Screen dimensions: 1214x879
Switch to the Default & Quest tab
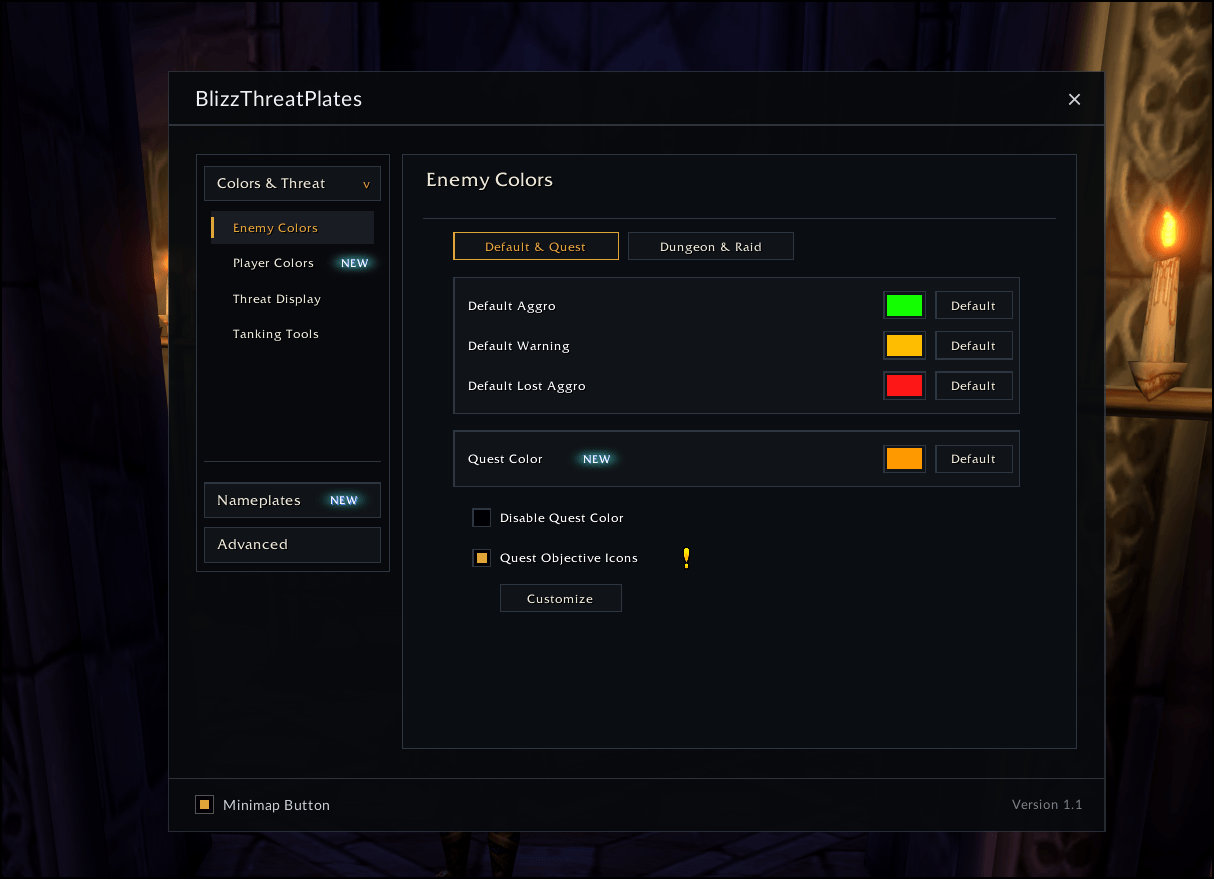536,246
